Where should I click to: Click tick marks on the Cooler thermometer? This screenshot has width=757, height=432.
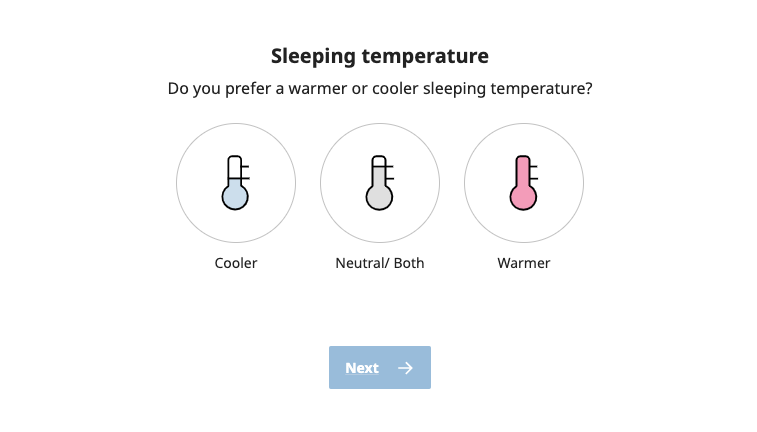[x=245, y=172]
